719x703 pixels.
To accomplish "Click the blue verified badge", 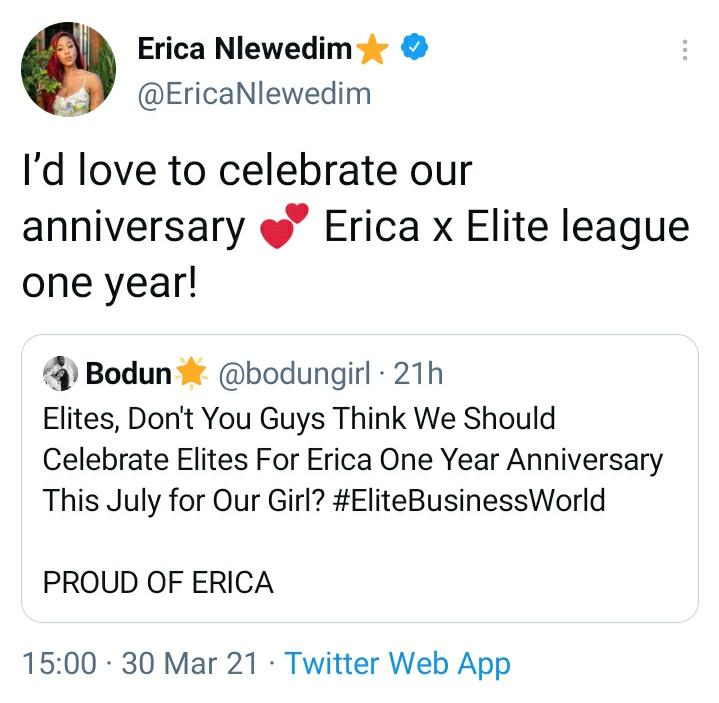I will pos(414,48).
